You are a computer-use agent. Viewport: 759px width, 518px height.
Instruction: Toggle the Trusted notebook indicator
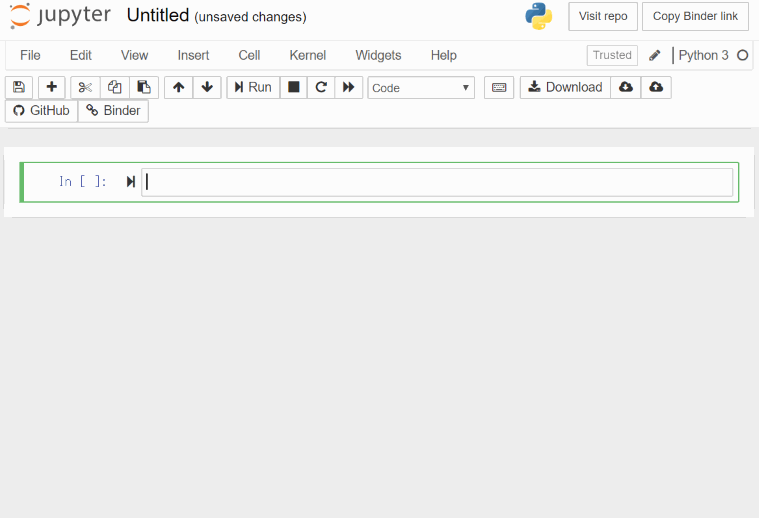612,55
